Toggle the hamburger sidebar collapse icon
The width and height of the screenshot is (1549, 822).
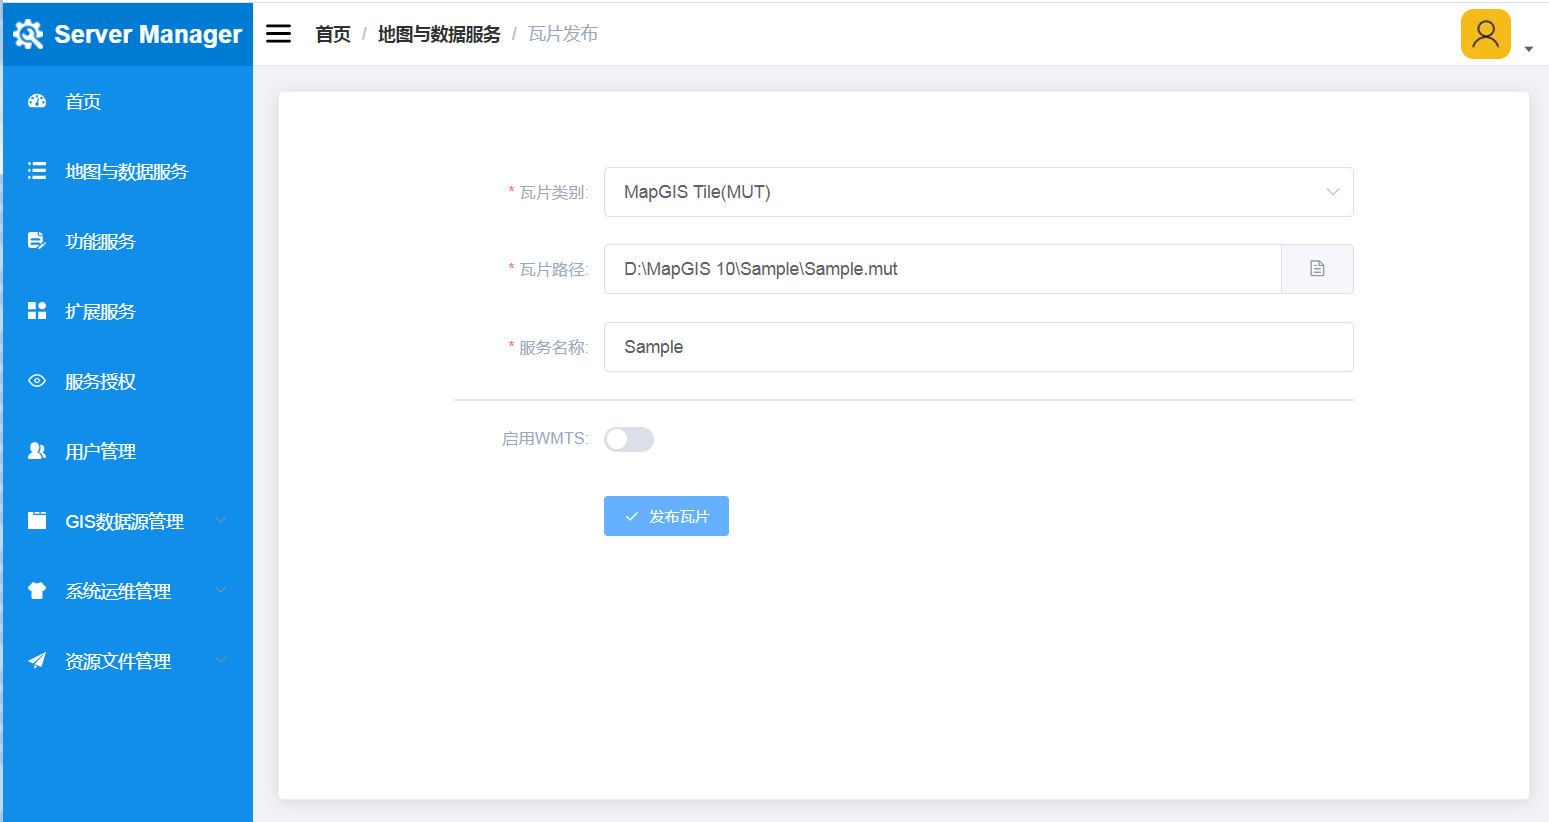click(278, 34)
